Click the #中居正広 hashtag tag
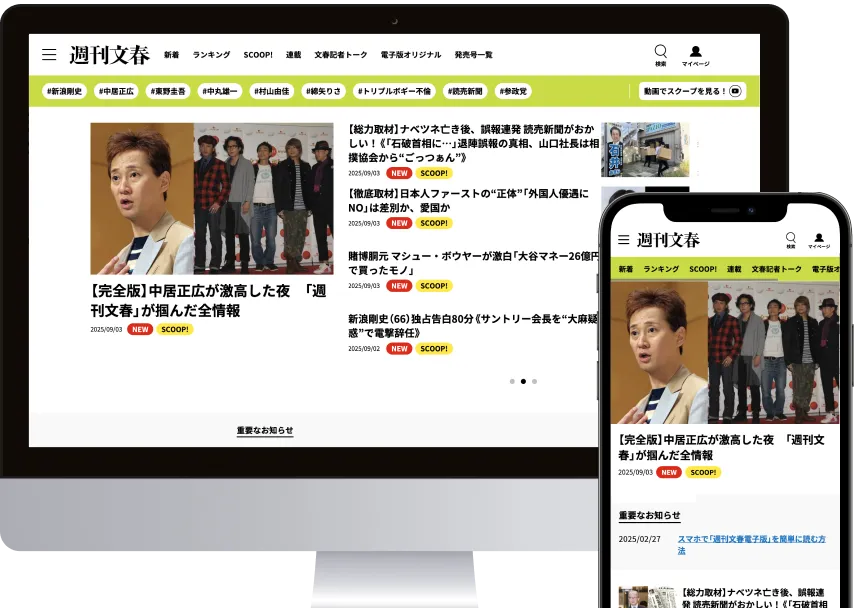The image size is (856, 608). pyautogui.click(x=117, y=91)
